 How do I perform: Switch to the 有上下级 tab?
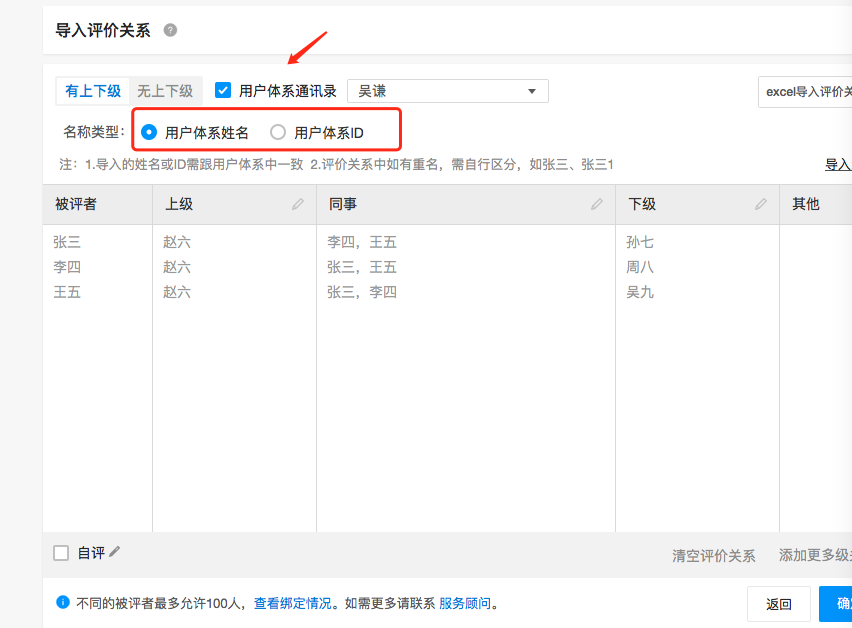[93, 91]
